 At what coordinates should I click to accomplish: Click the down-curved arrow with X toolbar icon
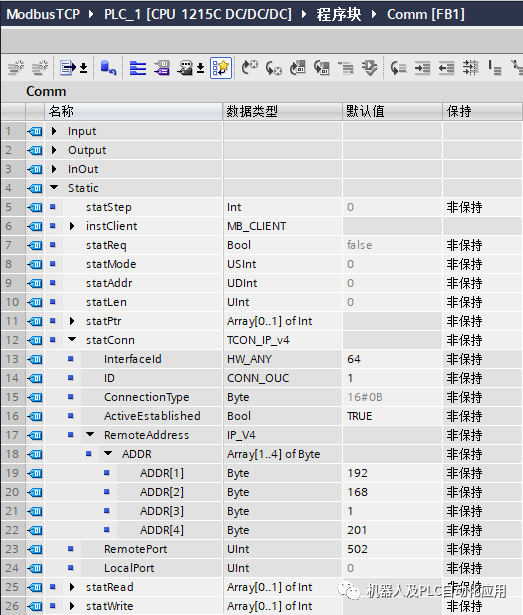pyautogui.click(x=273, y=68)
